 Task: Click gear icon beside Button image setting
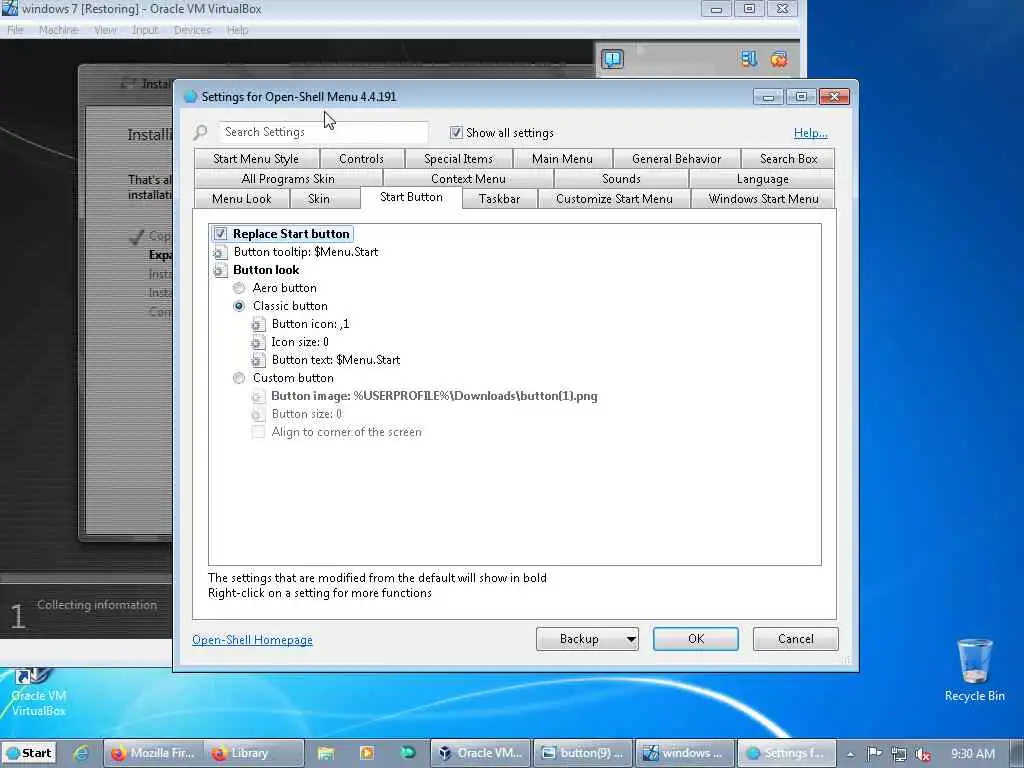click(259, 396)
